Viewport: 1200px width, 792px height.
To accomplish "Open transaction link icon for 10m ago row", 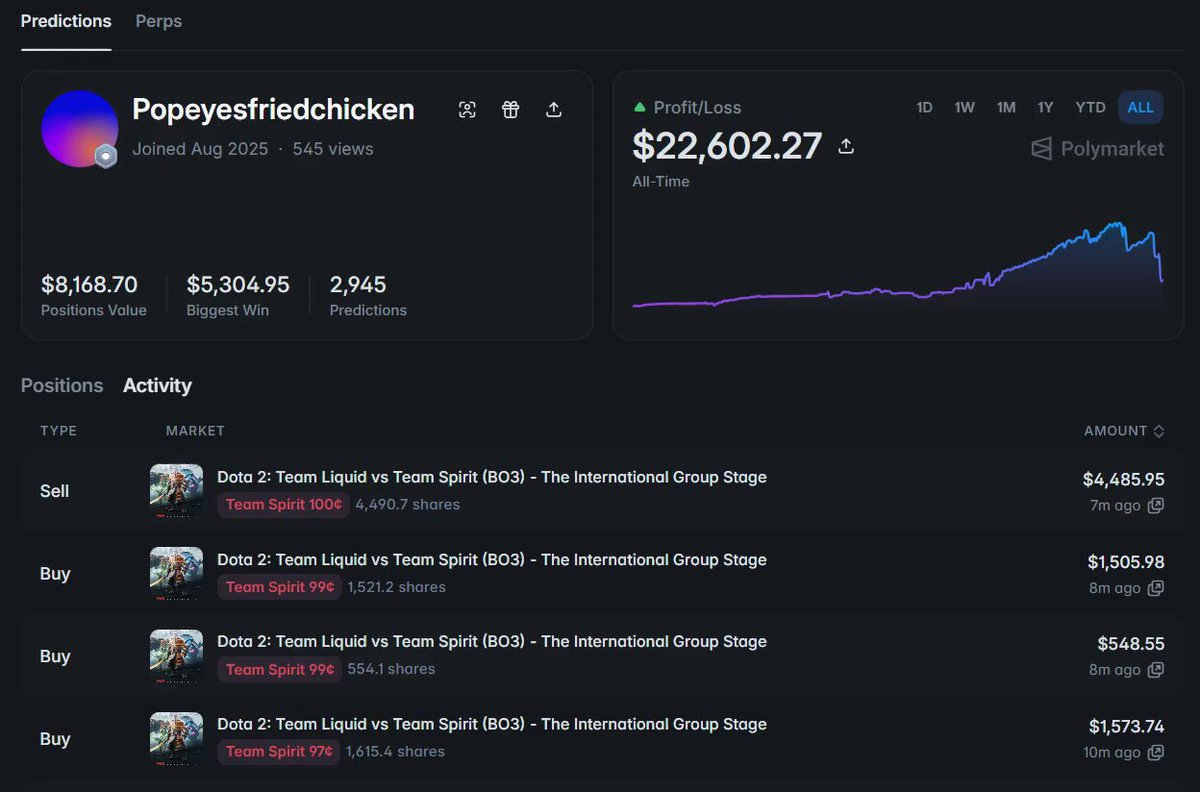I will 1155,753.
